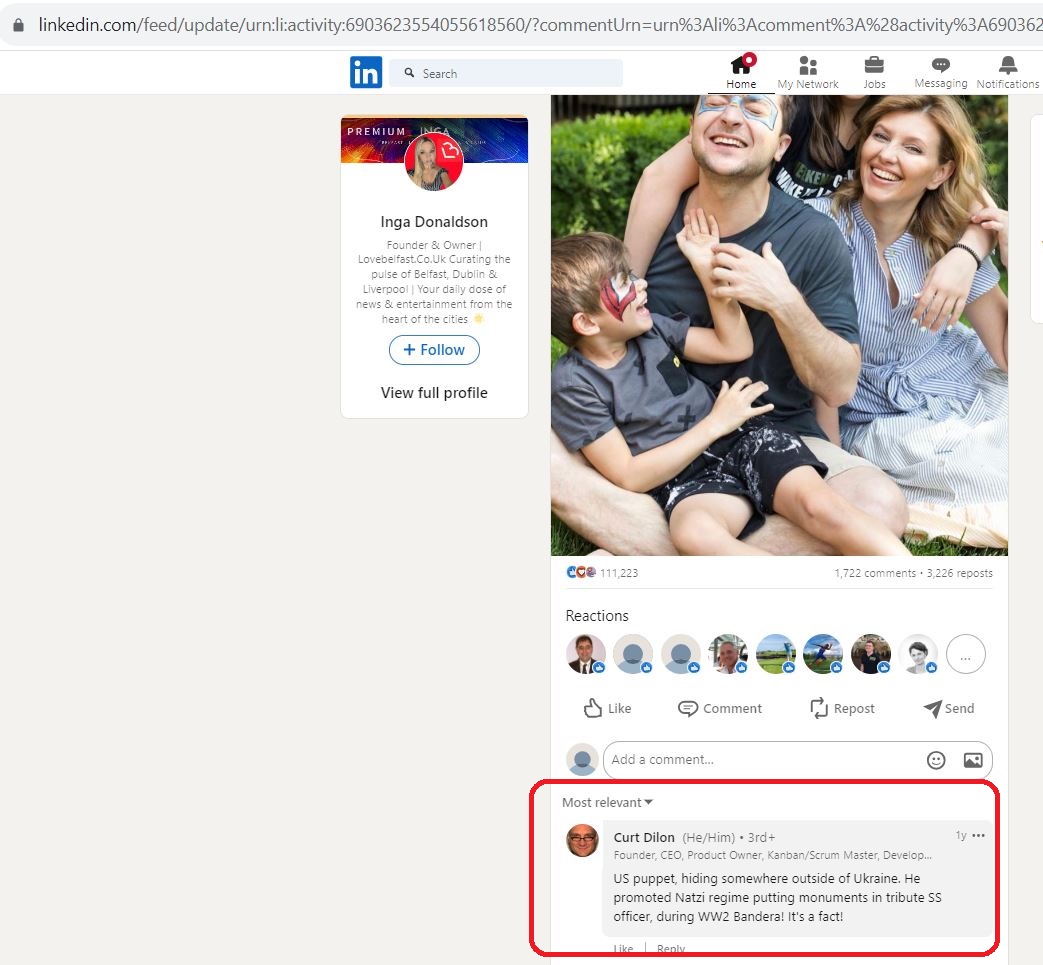
Task: Open the Most relevant sort dropdown
Action: pyautogui.click(x=607, y=802)
